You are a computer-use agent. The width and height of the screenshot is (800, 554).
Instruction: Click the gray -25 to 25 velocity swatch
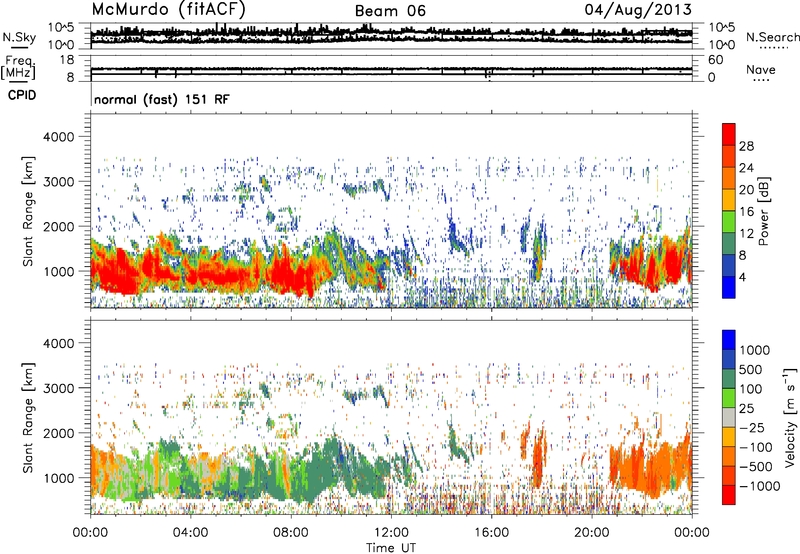pos(729,418)
